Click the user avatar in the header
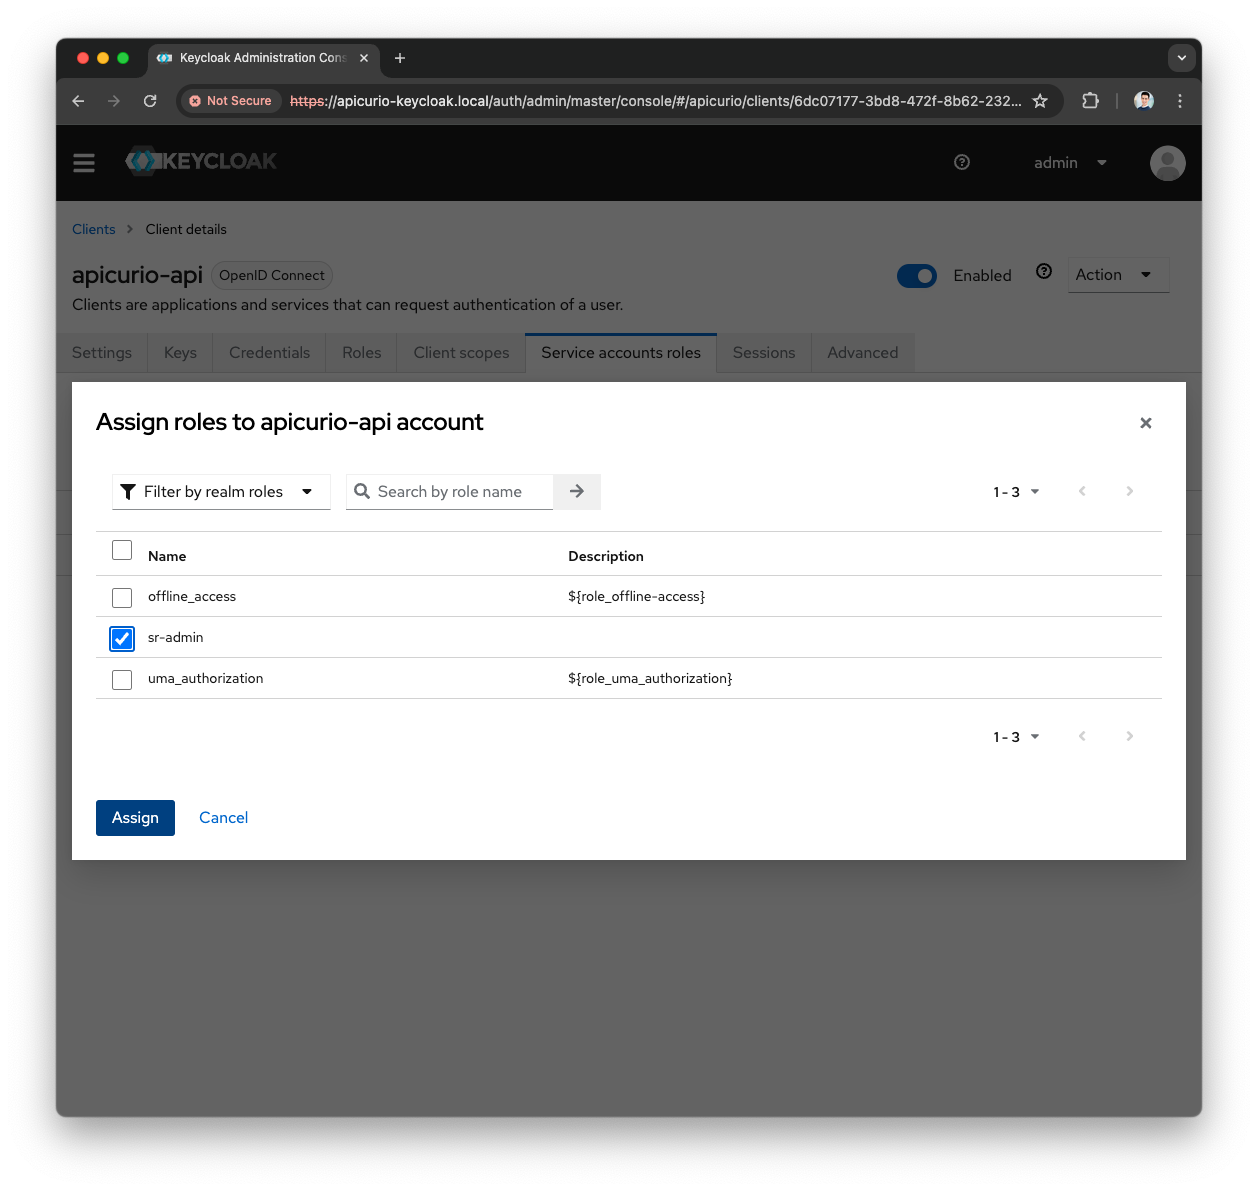1258x1191 pixels. tap(1167, 162)
